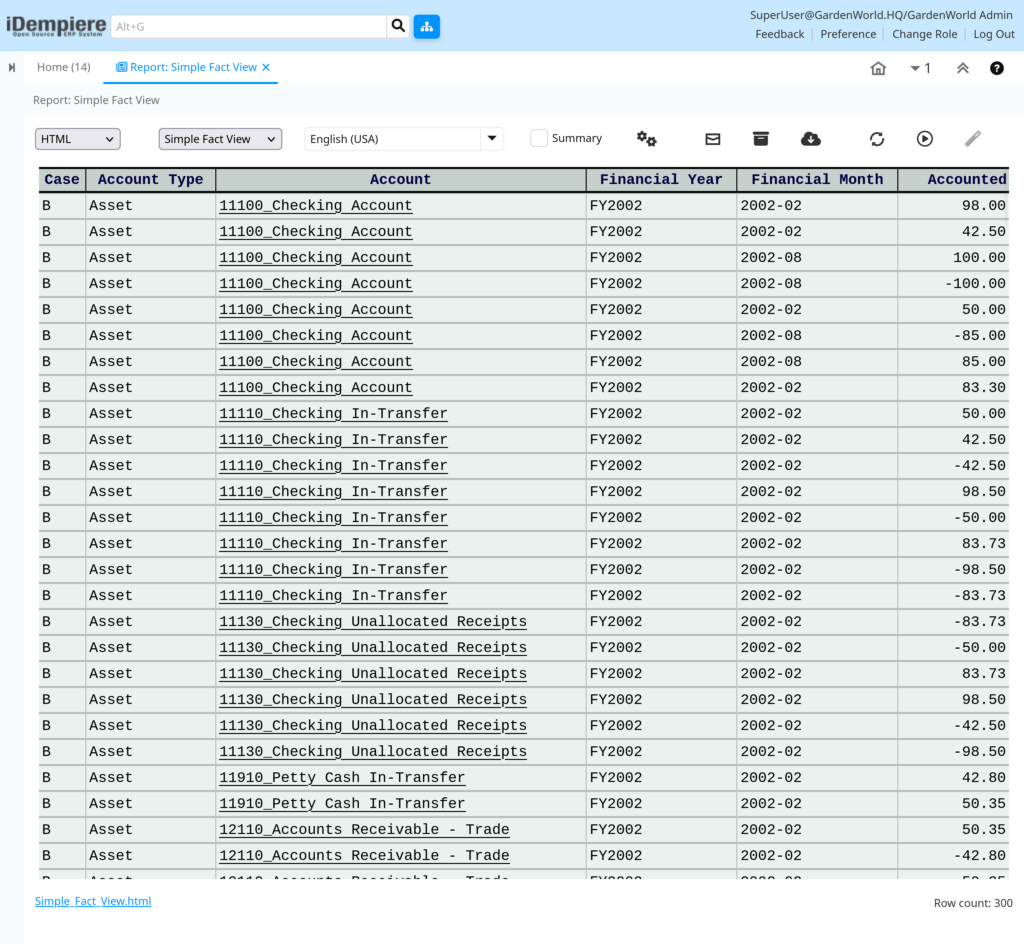Open report customization gears icon
The image size is (1024, 944).
pos(647,138)
